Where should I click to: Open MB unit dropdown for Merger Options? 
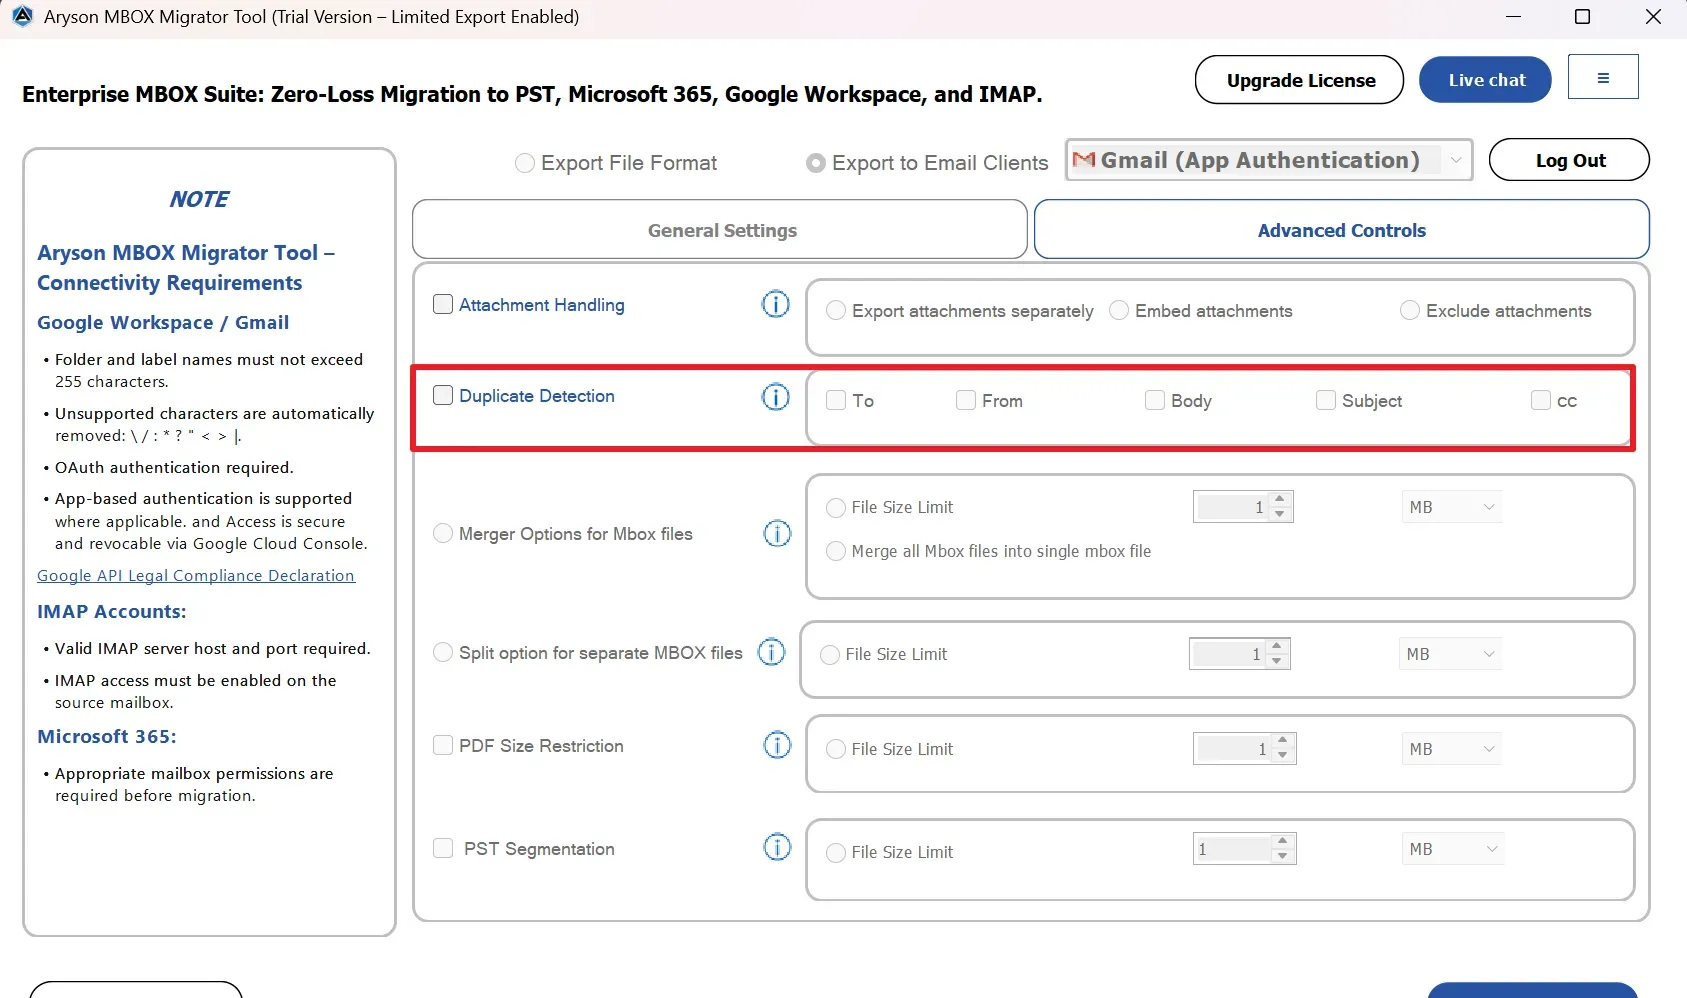pyautogui.click(x=1452, y=507)
